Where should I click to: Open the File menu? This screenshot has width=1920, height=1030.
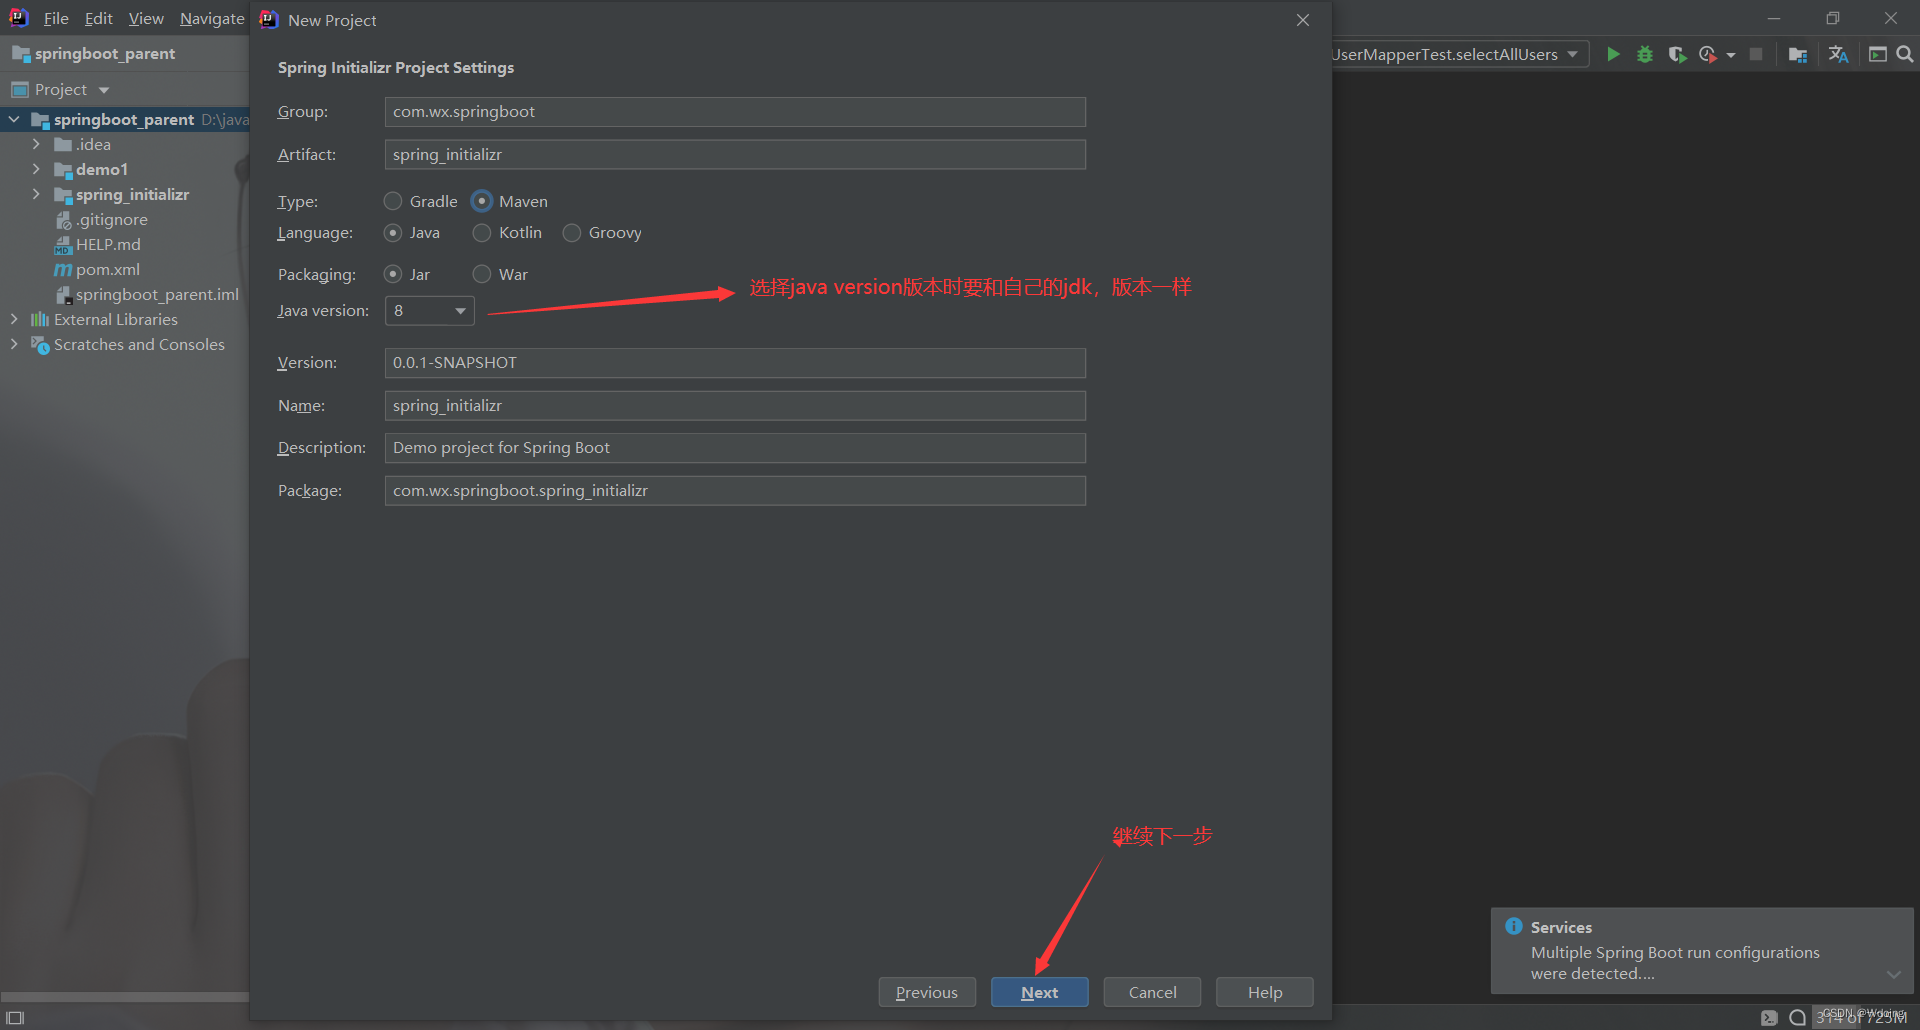pos(56,19)
